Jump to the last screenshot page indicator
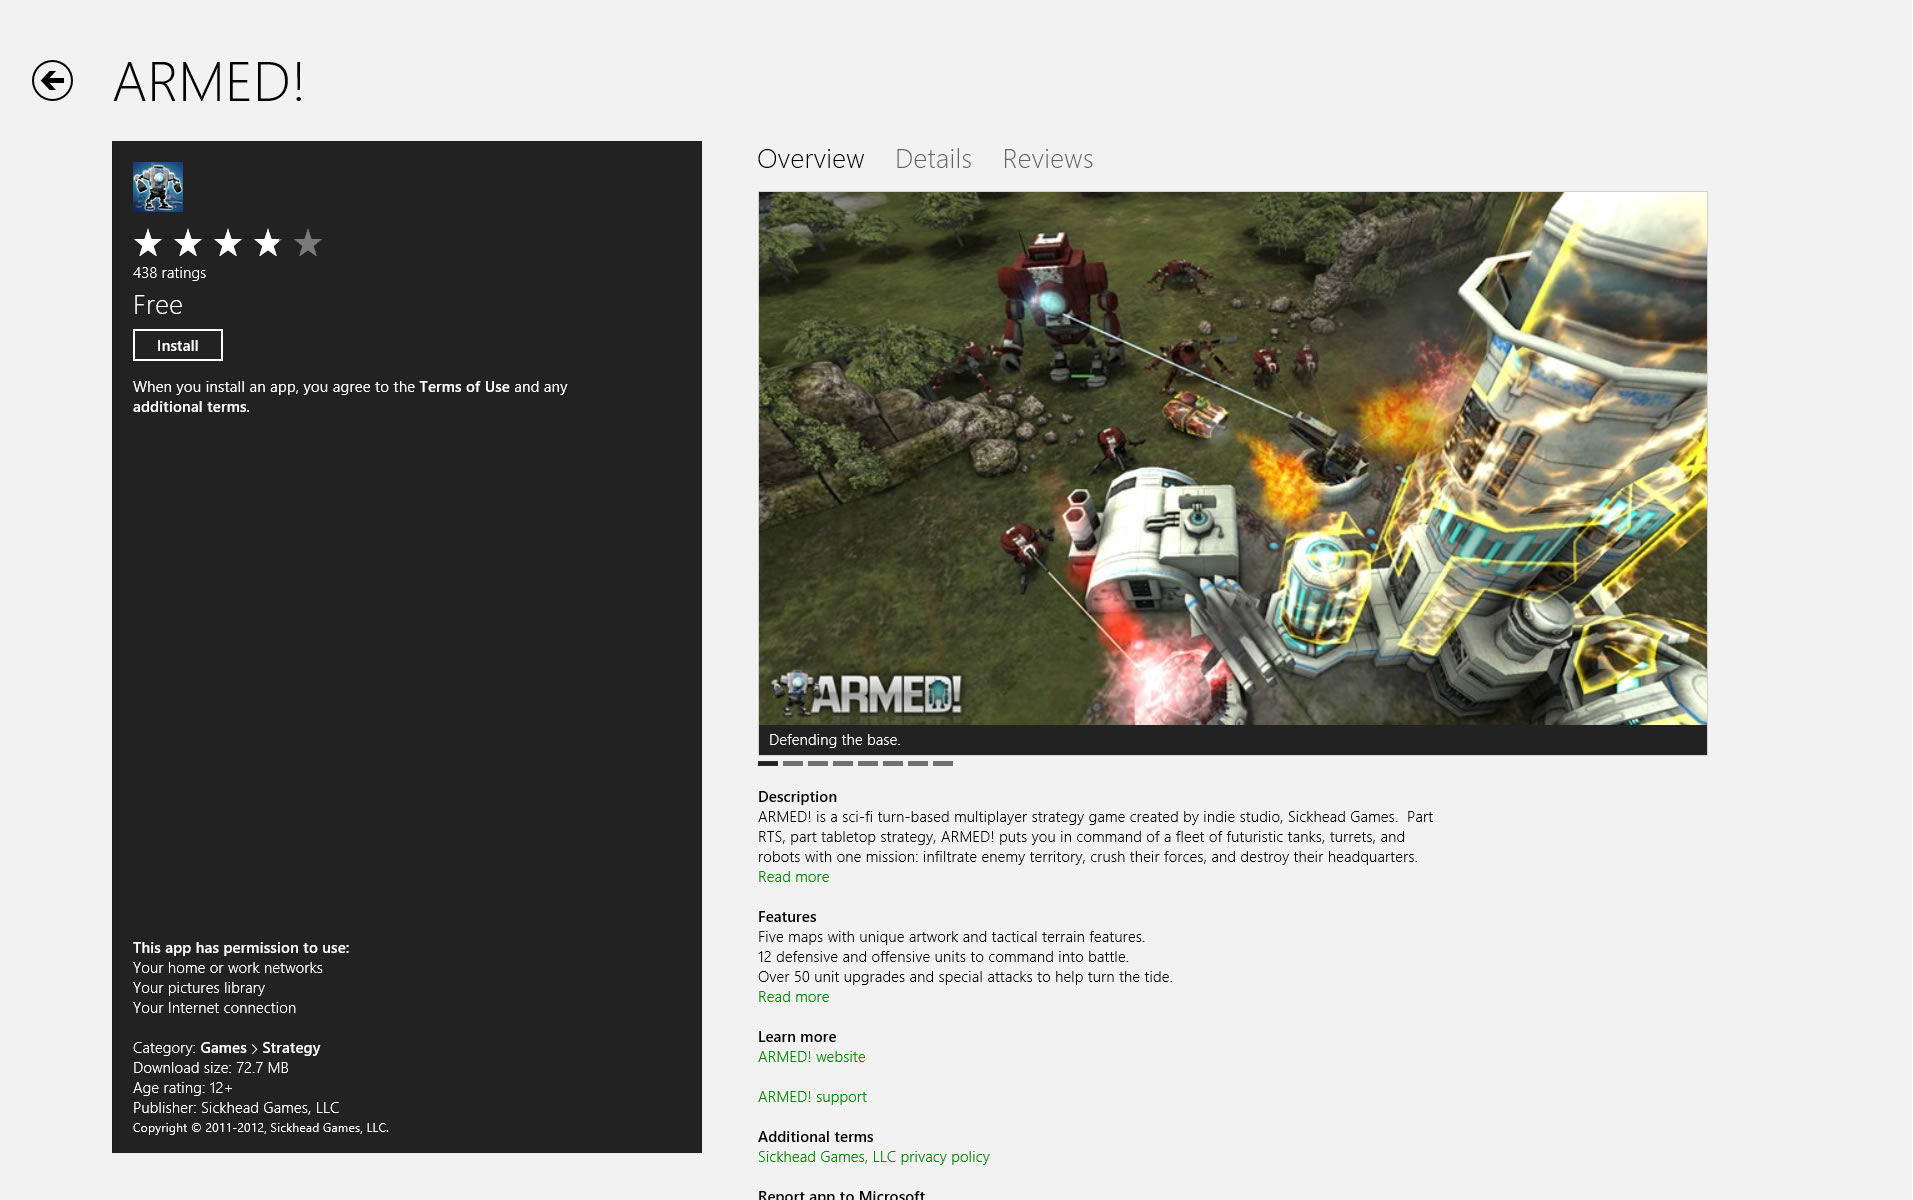Viewport: 1913px width, 1200px height. [x=943, y=763]
